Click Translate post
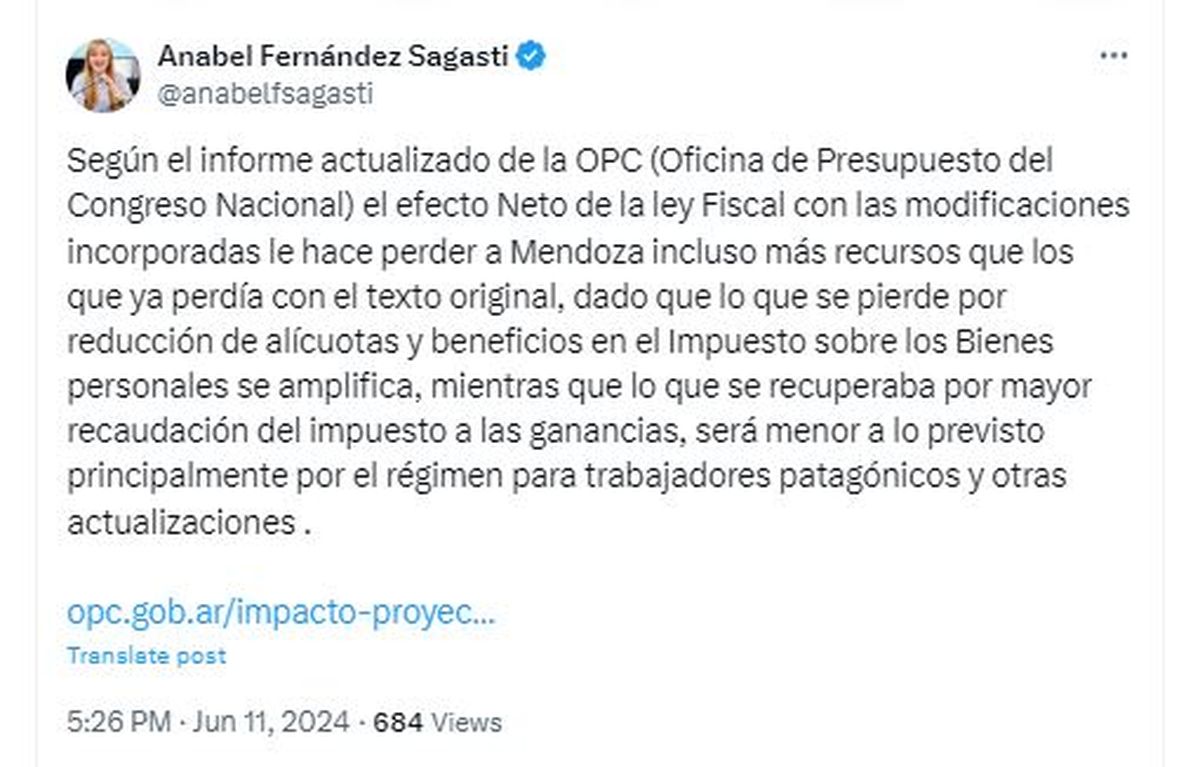 coord(146,656)
